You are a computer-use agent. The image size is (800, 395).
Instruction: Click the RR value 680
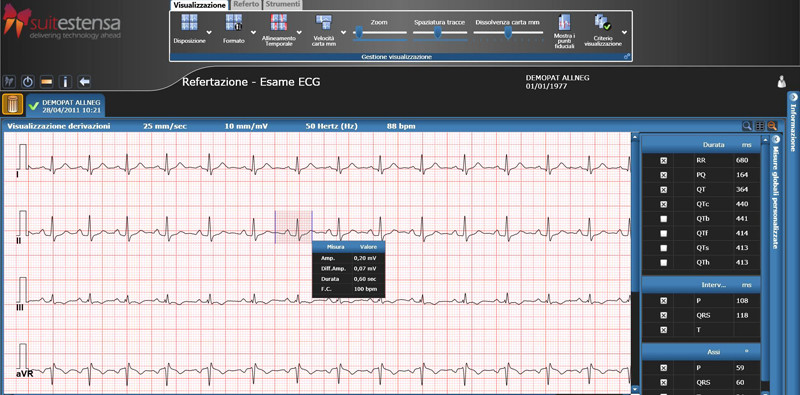click(742, 160)
